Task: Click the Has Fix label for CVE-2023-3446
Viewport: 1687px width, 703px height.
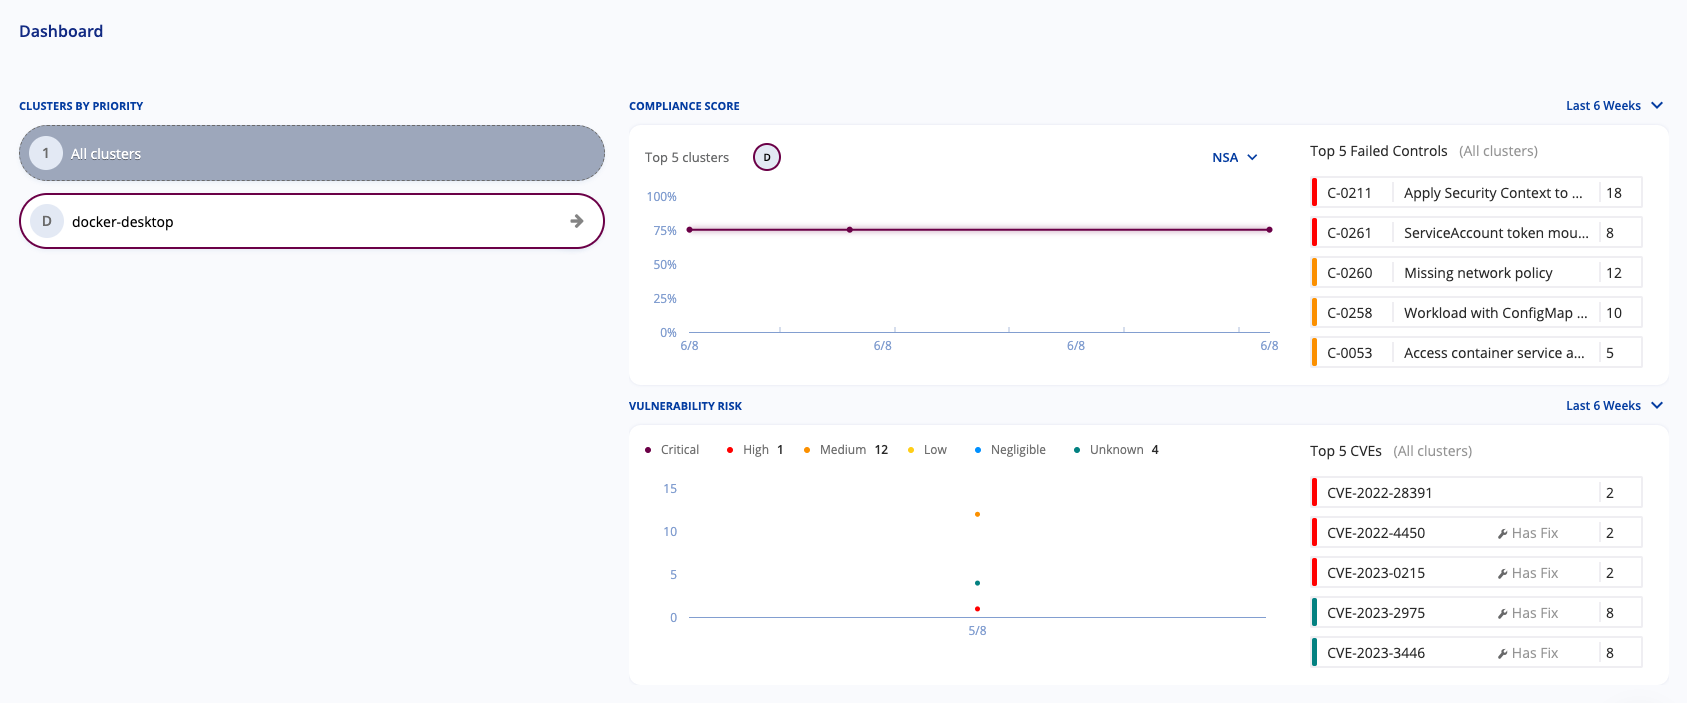Action: (1535, 653)
